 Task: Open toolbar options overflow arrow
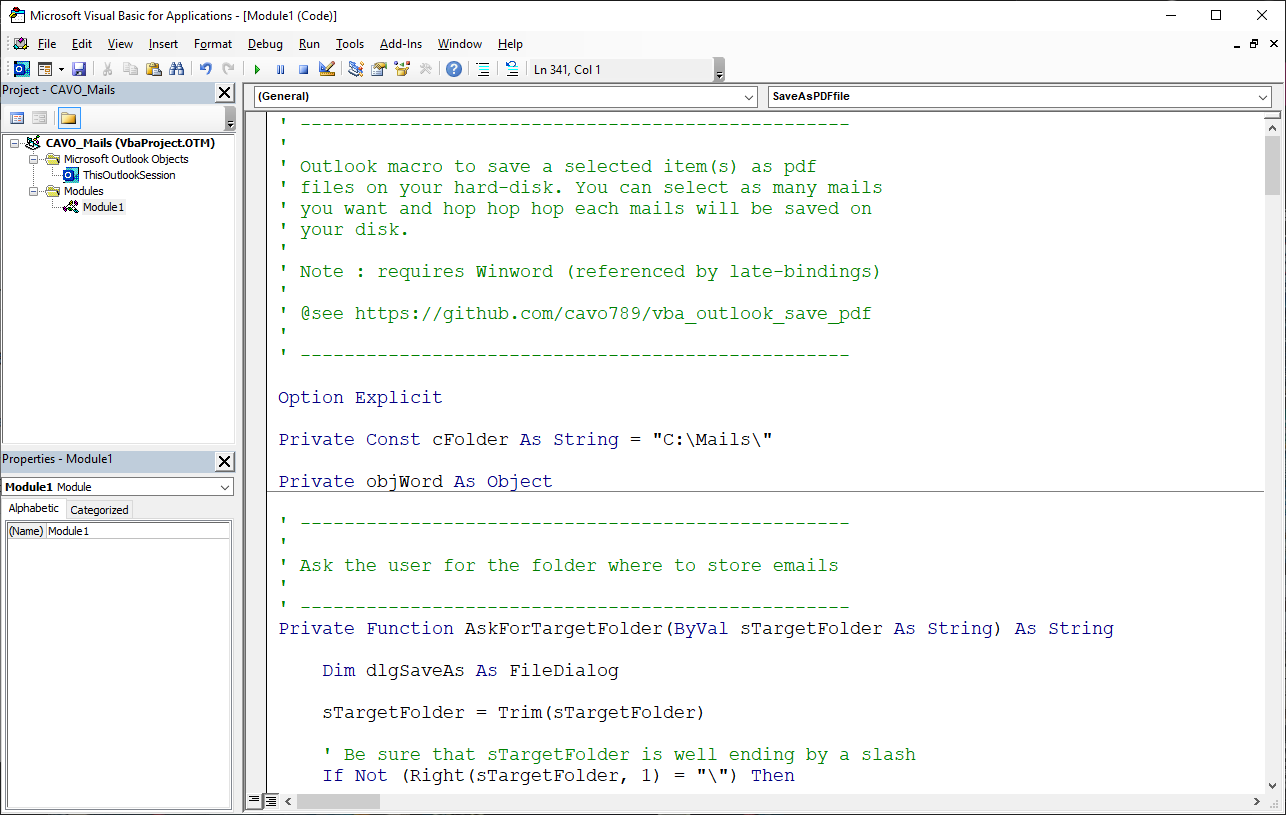pos(719,70)
